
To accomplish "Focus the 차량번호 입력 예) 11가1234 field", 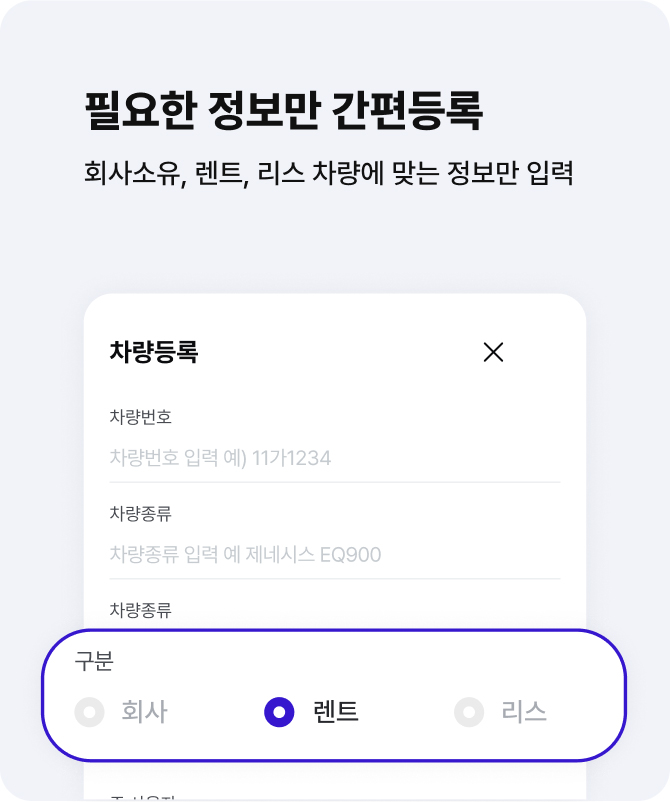I will click(x=334, y=457).
